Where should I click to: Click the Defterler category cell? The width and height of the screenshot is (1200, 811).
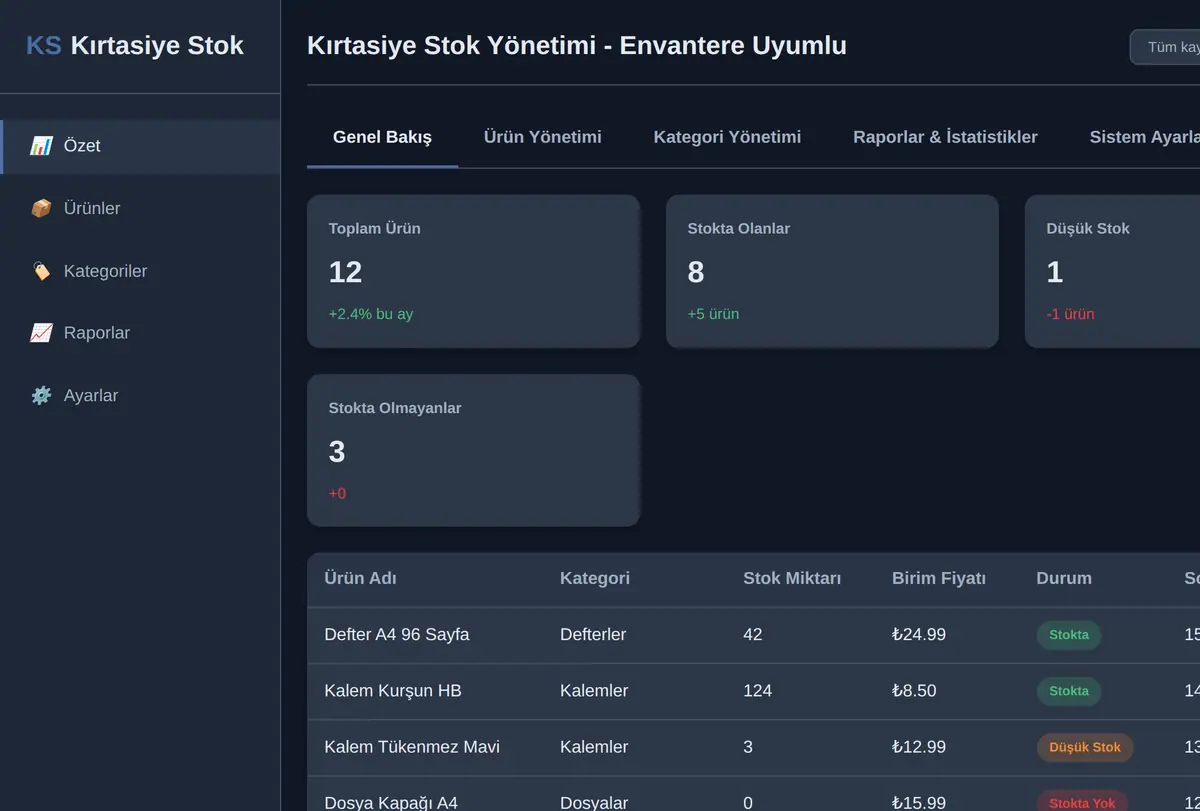tap(593, 634)
